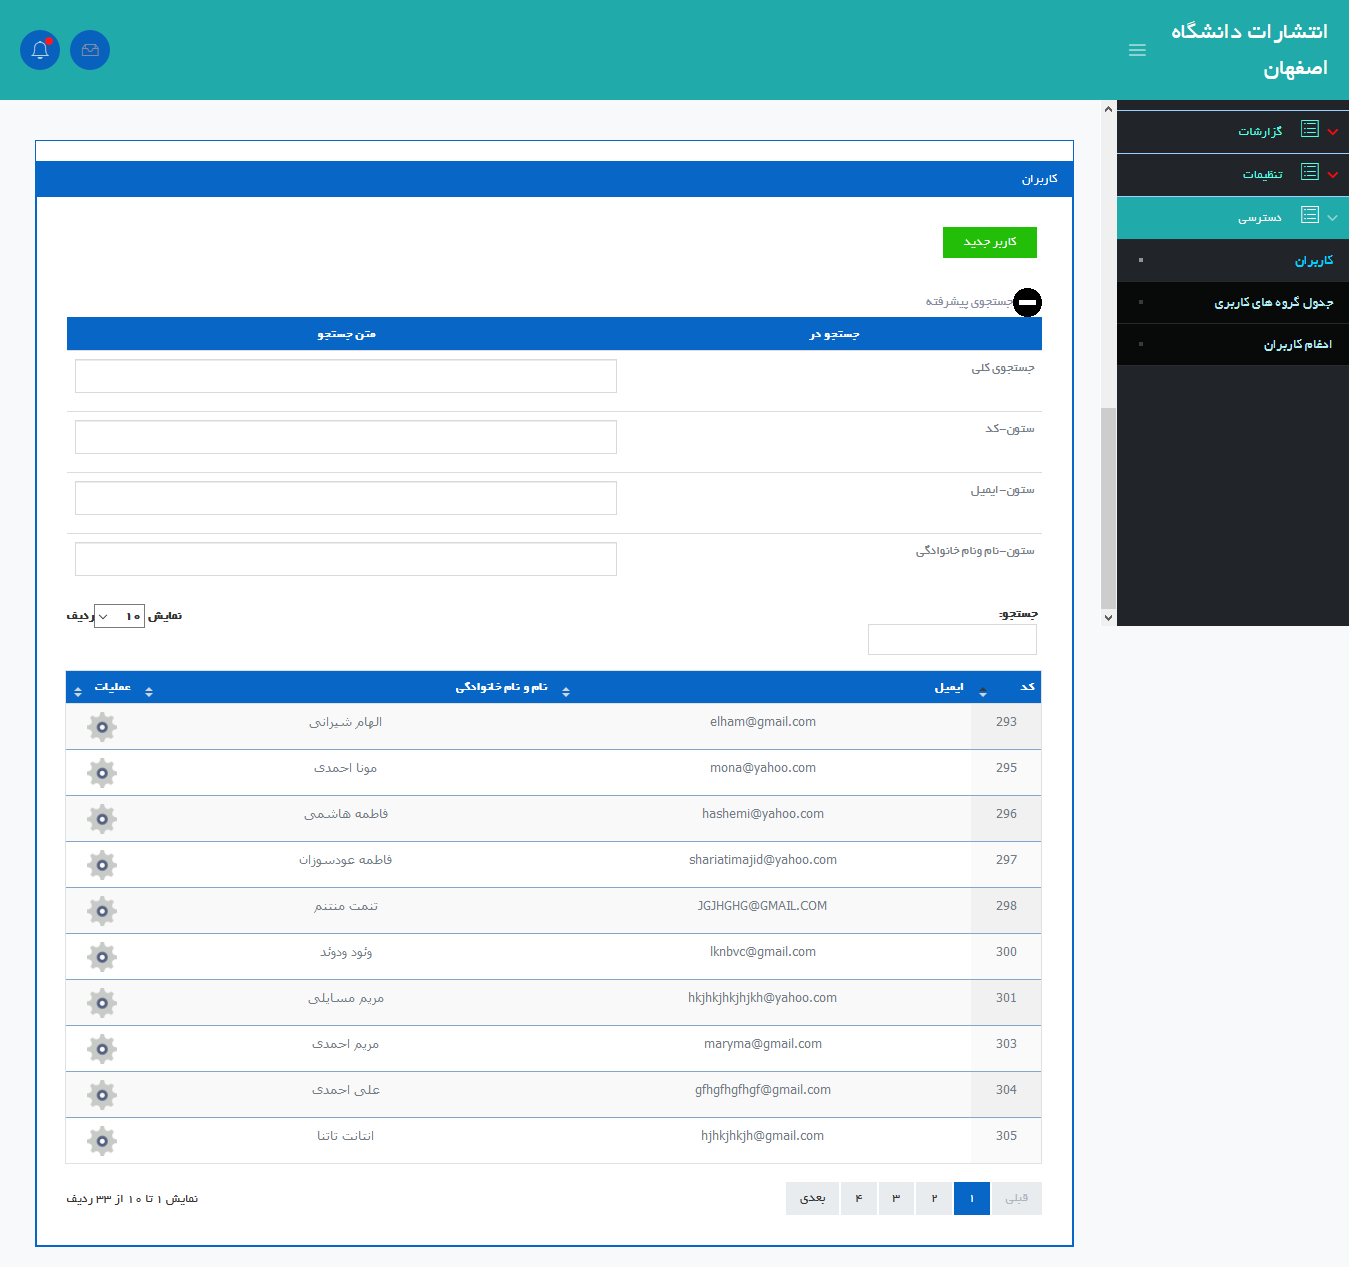Click the green کاربر جدید button

coord(989,242)
